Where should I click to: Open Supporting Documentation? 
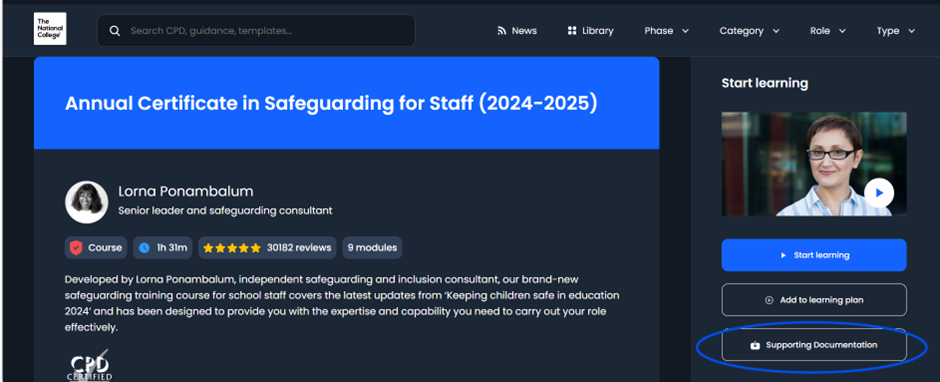click(x=814, y=345)
